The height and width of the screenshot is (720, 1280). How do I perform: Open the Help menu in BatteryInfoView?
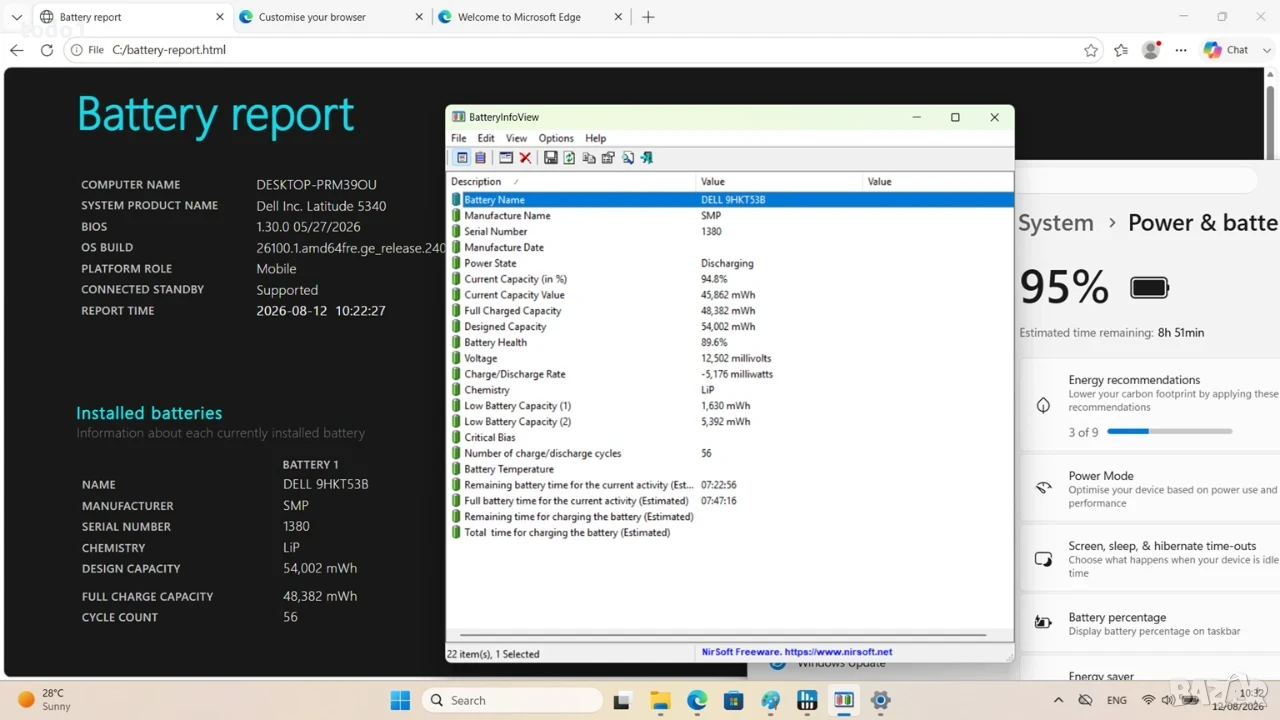click(x=595, y=138)
